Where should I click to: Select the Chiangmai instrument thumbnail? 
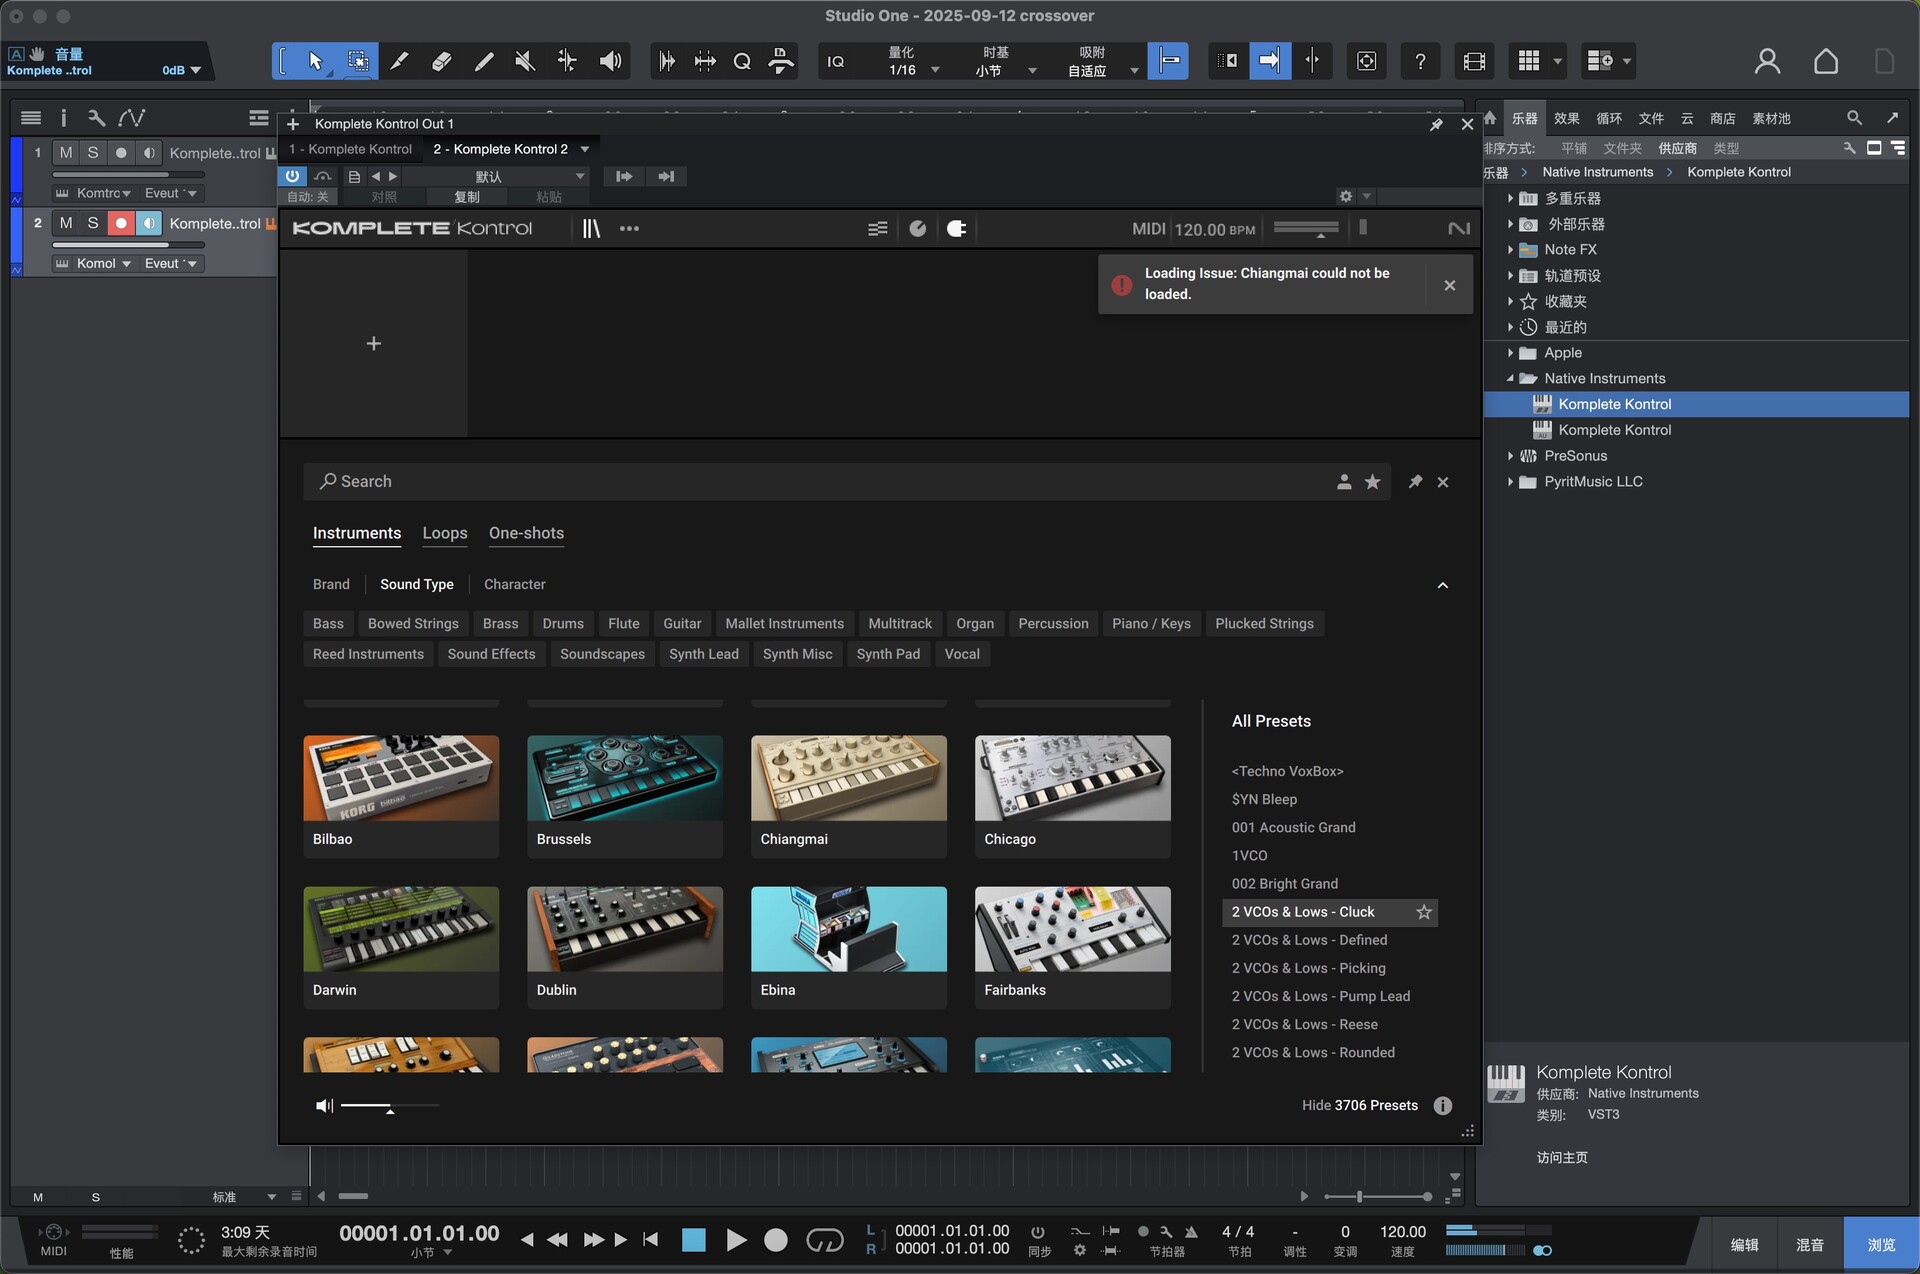[x=848, y=778]
